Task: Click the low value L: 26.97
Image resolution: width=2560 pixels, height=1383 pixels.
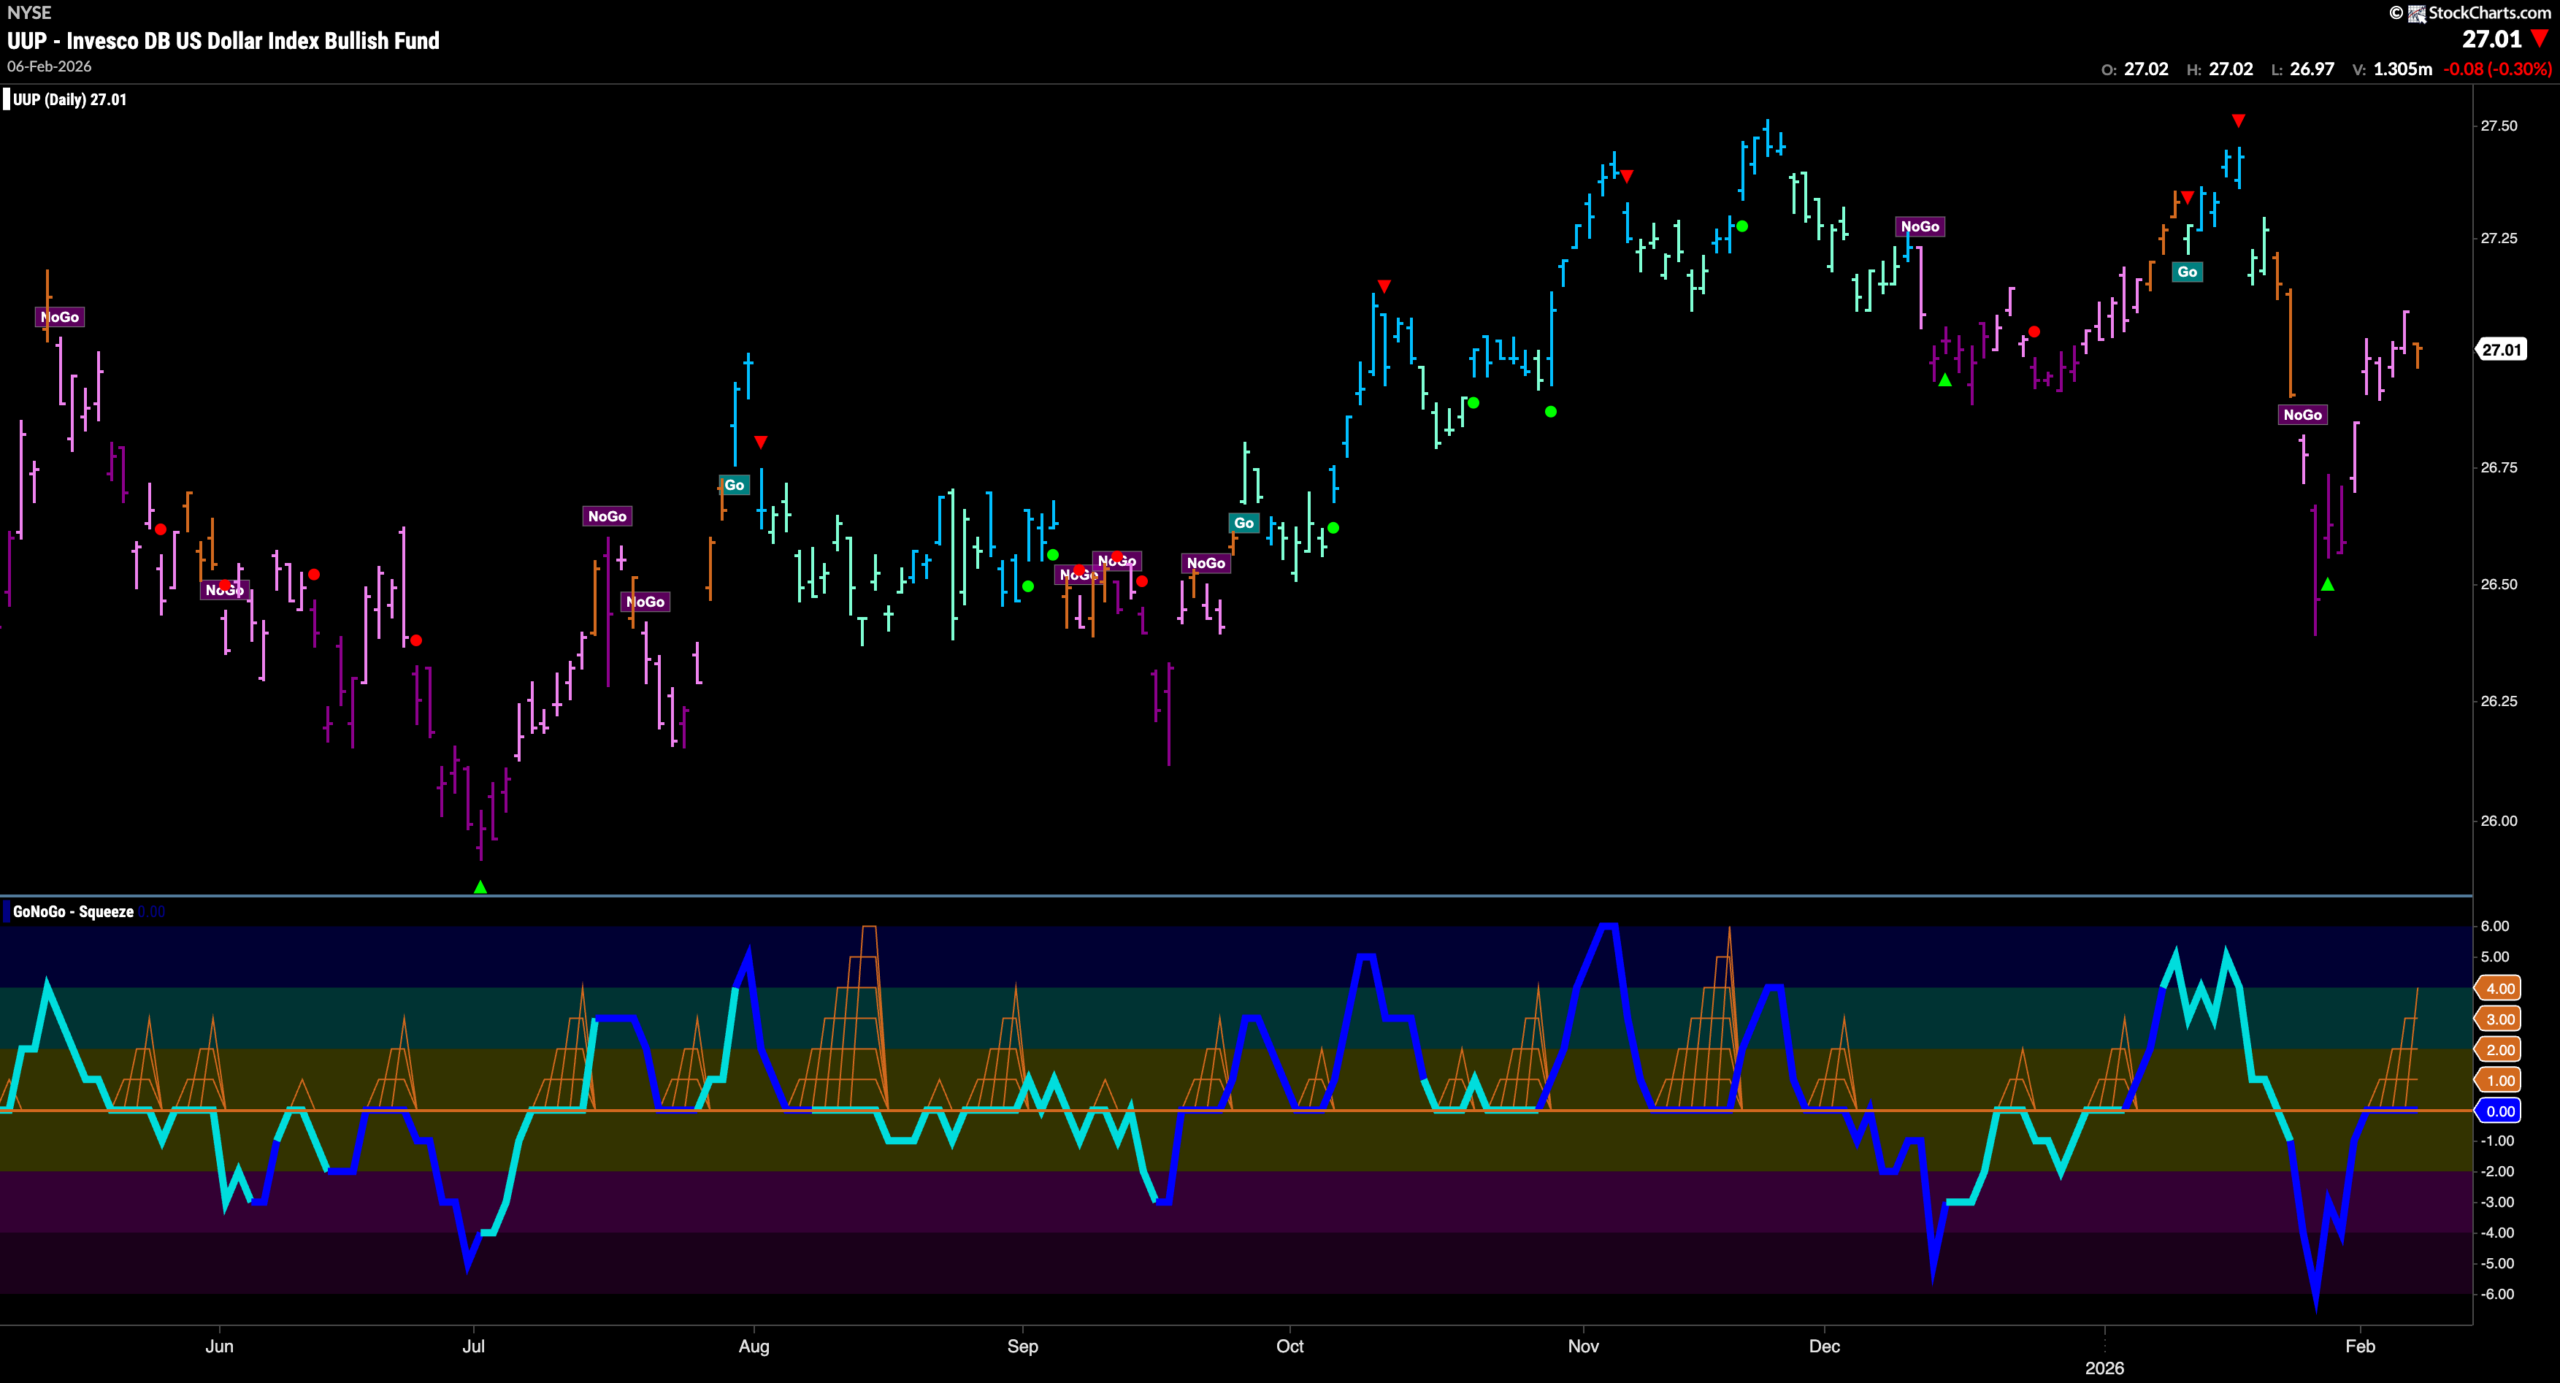Action: click(2303, 69)
